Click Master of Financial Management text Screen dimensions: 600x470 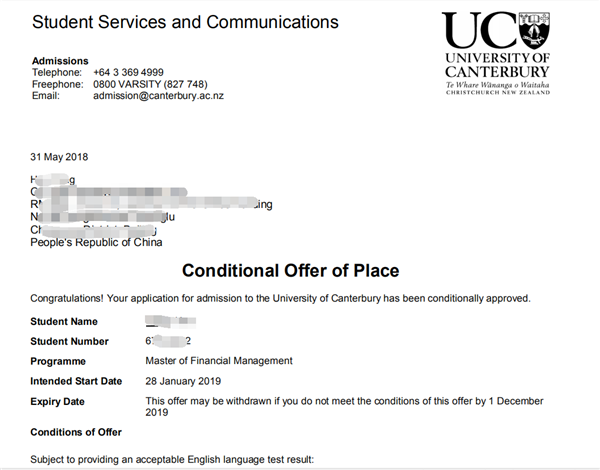click(219, 361)
